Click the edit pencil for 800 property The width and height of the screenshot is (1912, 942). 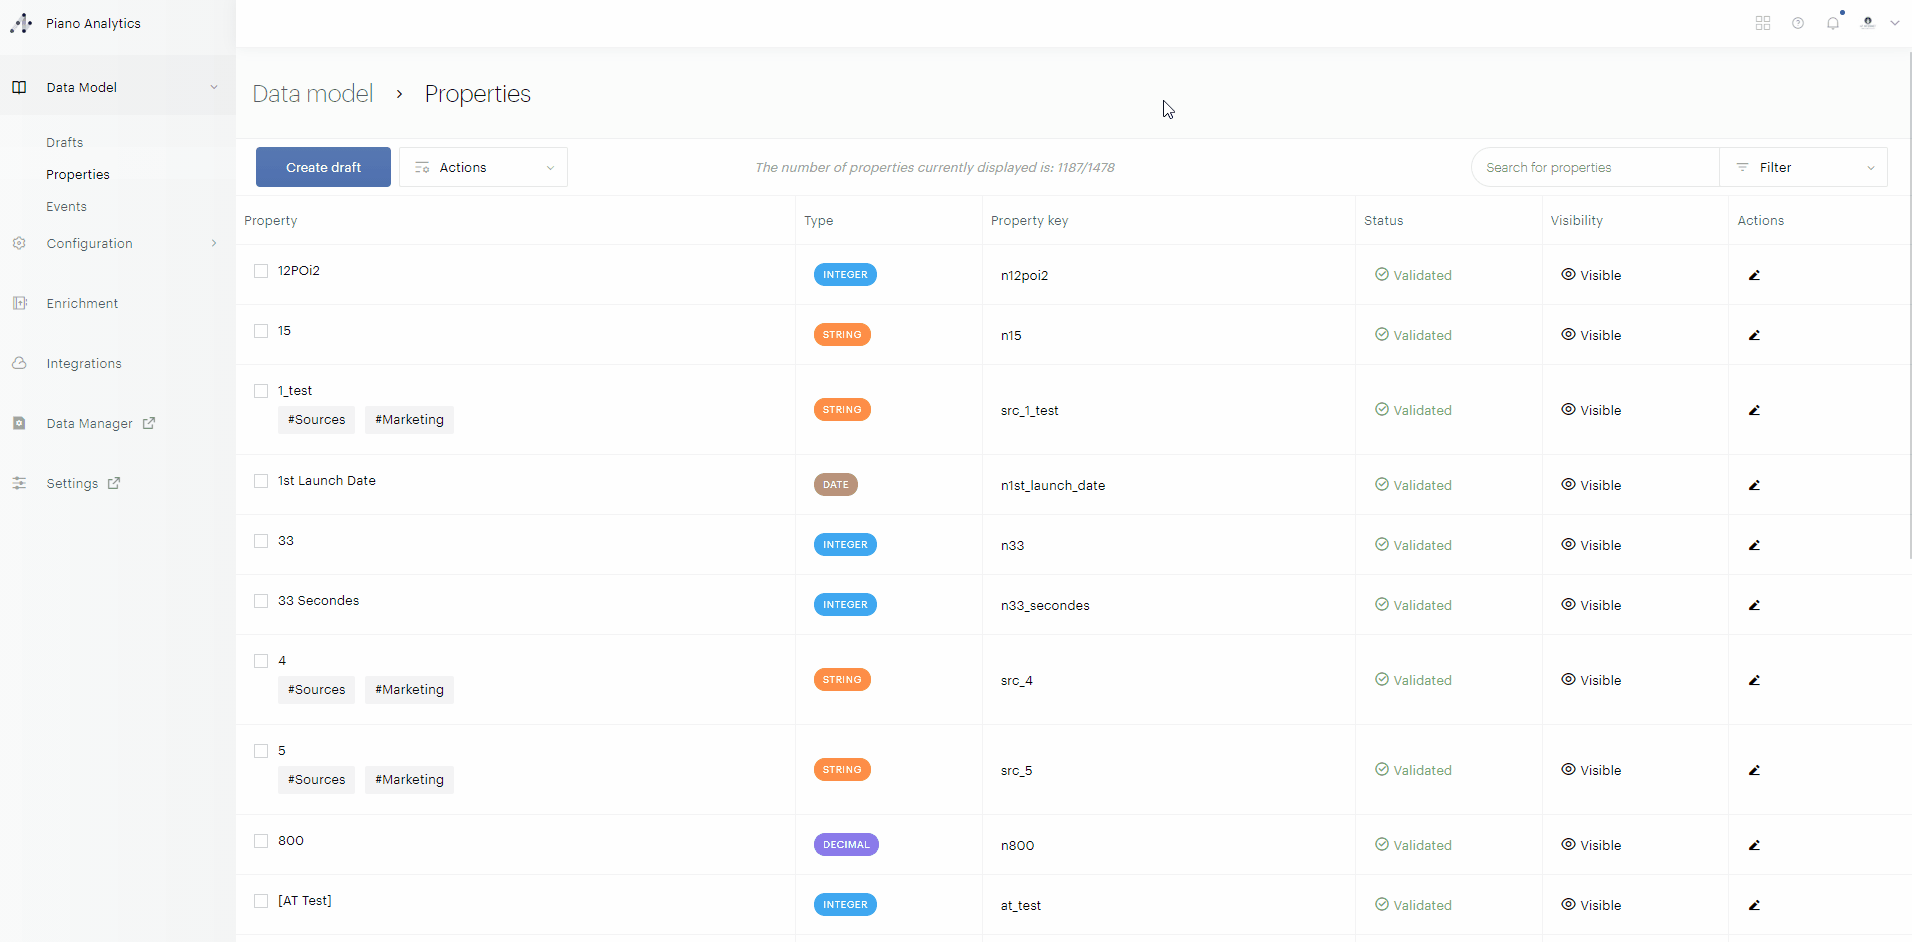point(1754,845)
